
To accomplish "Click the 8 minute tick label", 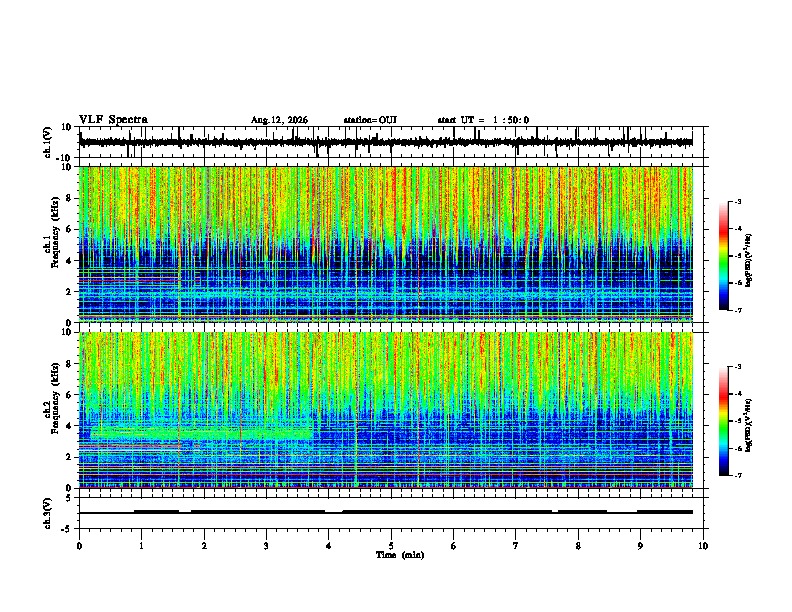I will [578, 546].
